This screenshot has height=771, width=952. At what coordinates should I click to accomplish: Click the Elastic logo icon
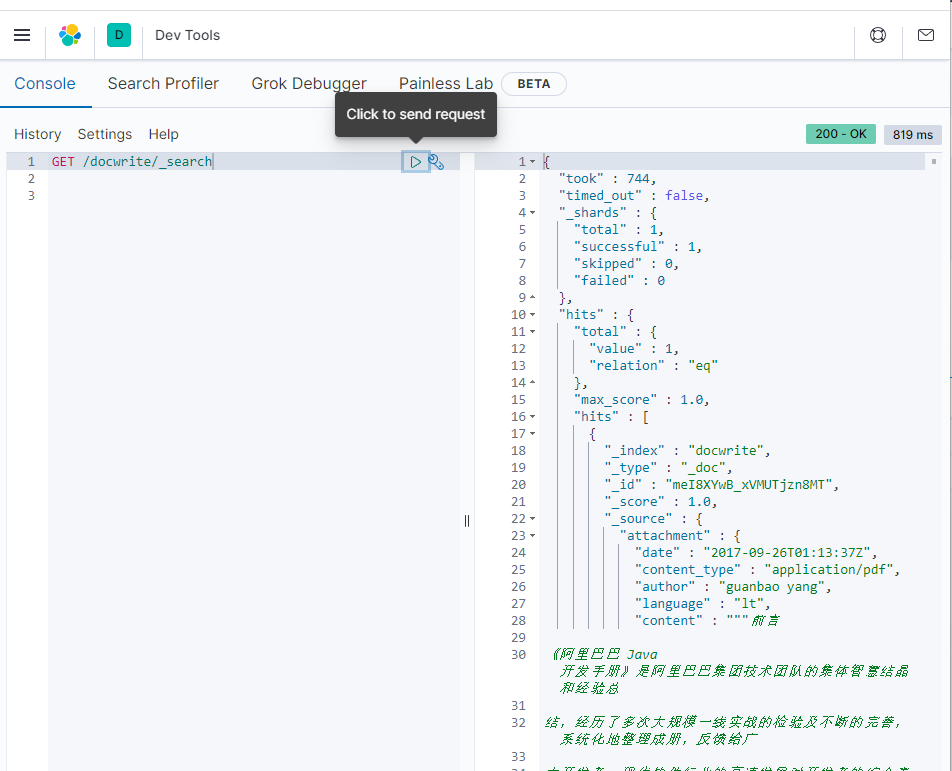coord(70,35)
